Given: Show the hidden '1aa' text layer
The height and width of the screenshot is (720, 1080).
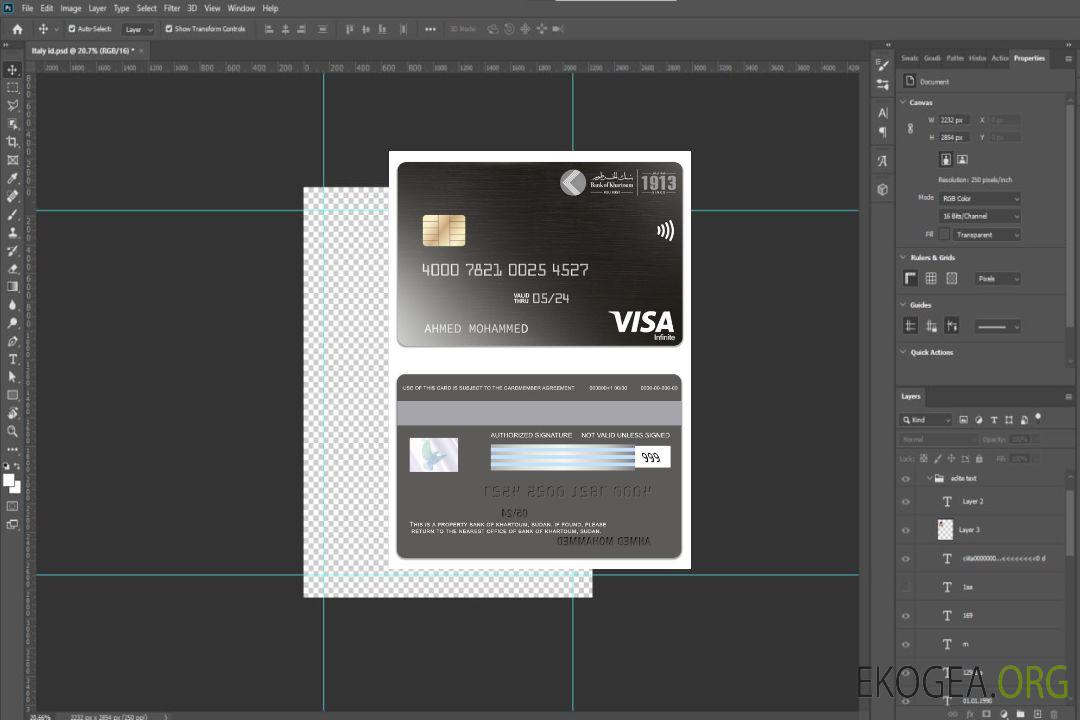Looking at the screenshot, I should [906, 588].
